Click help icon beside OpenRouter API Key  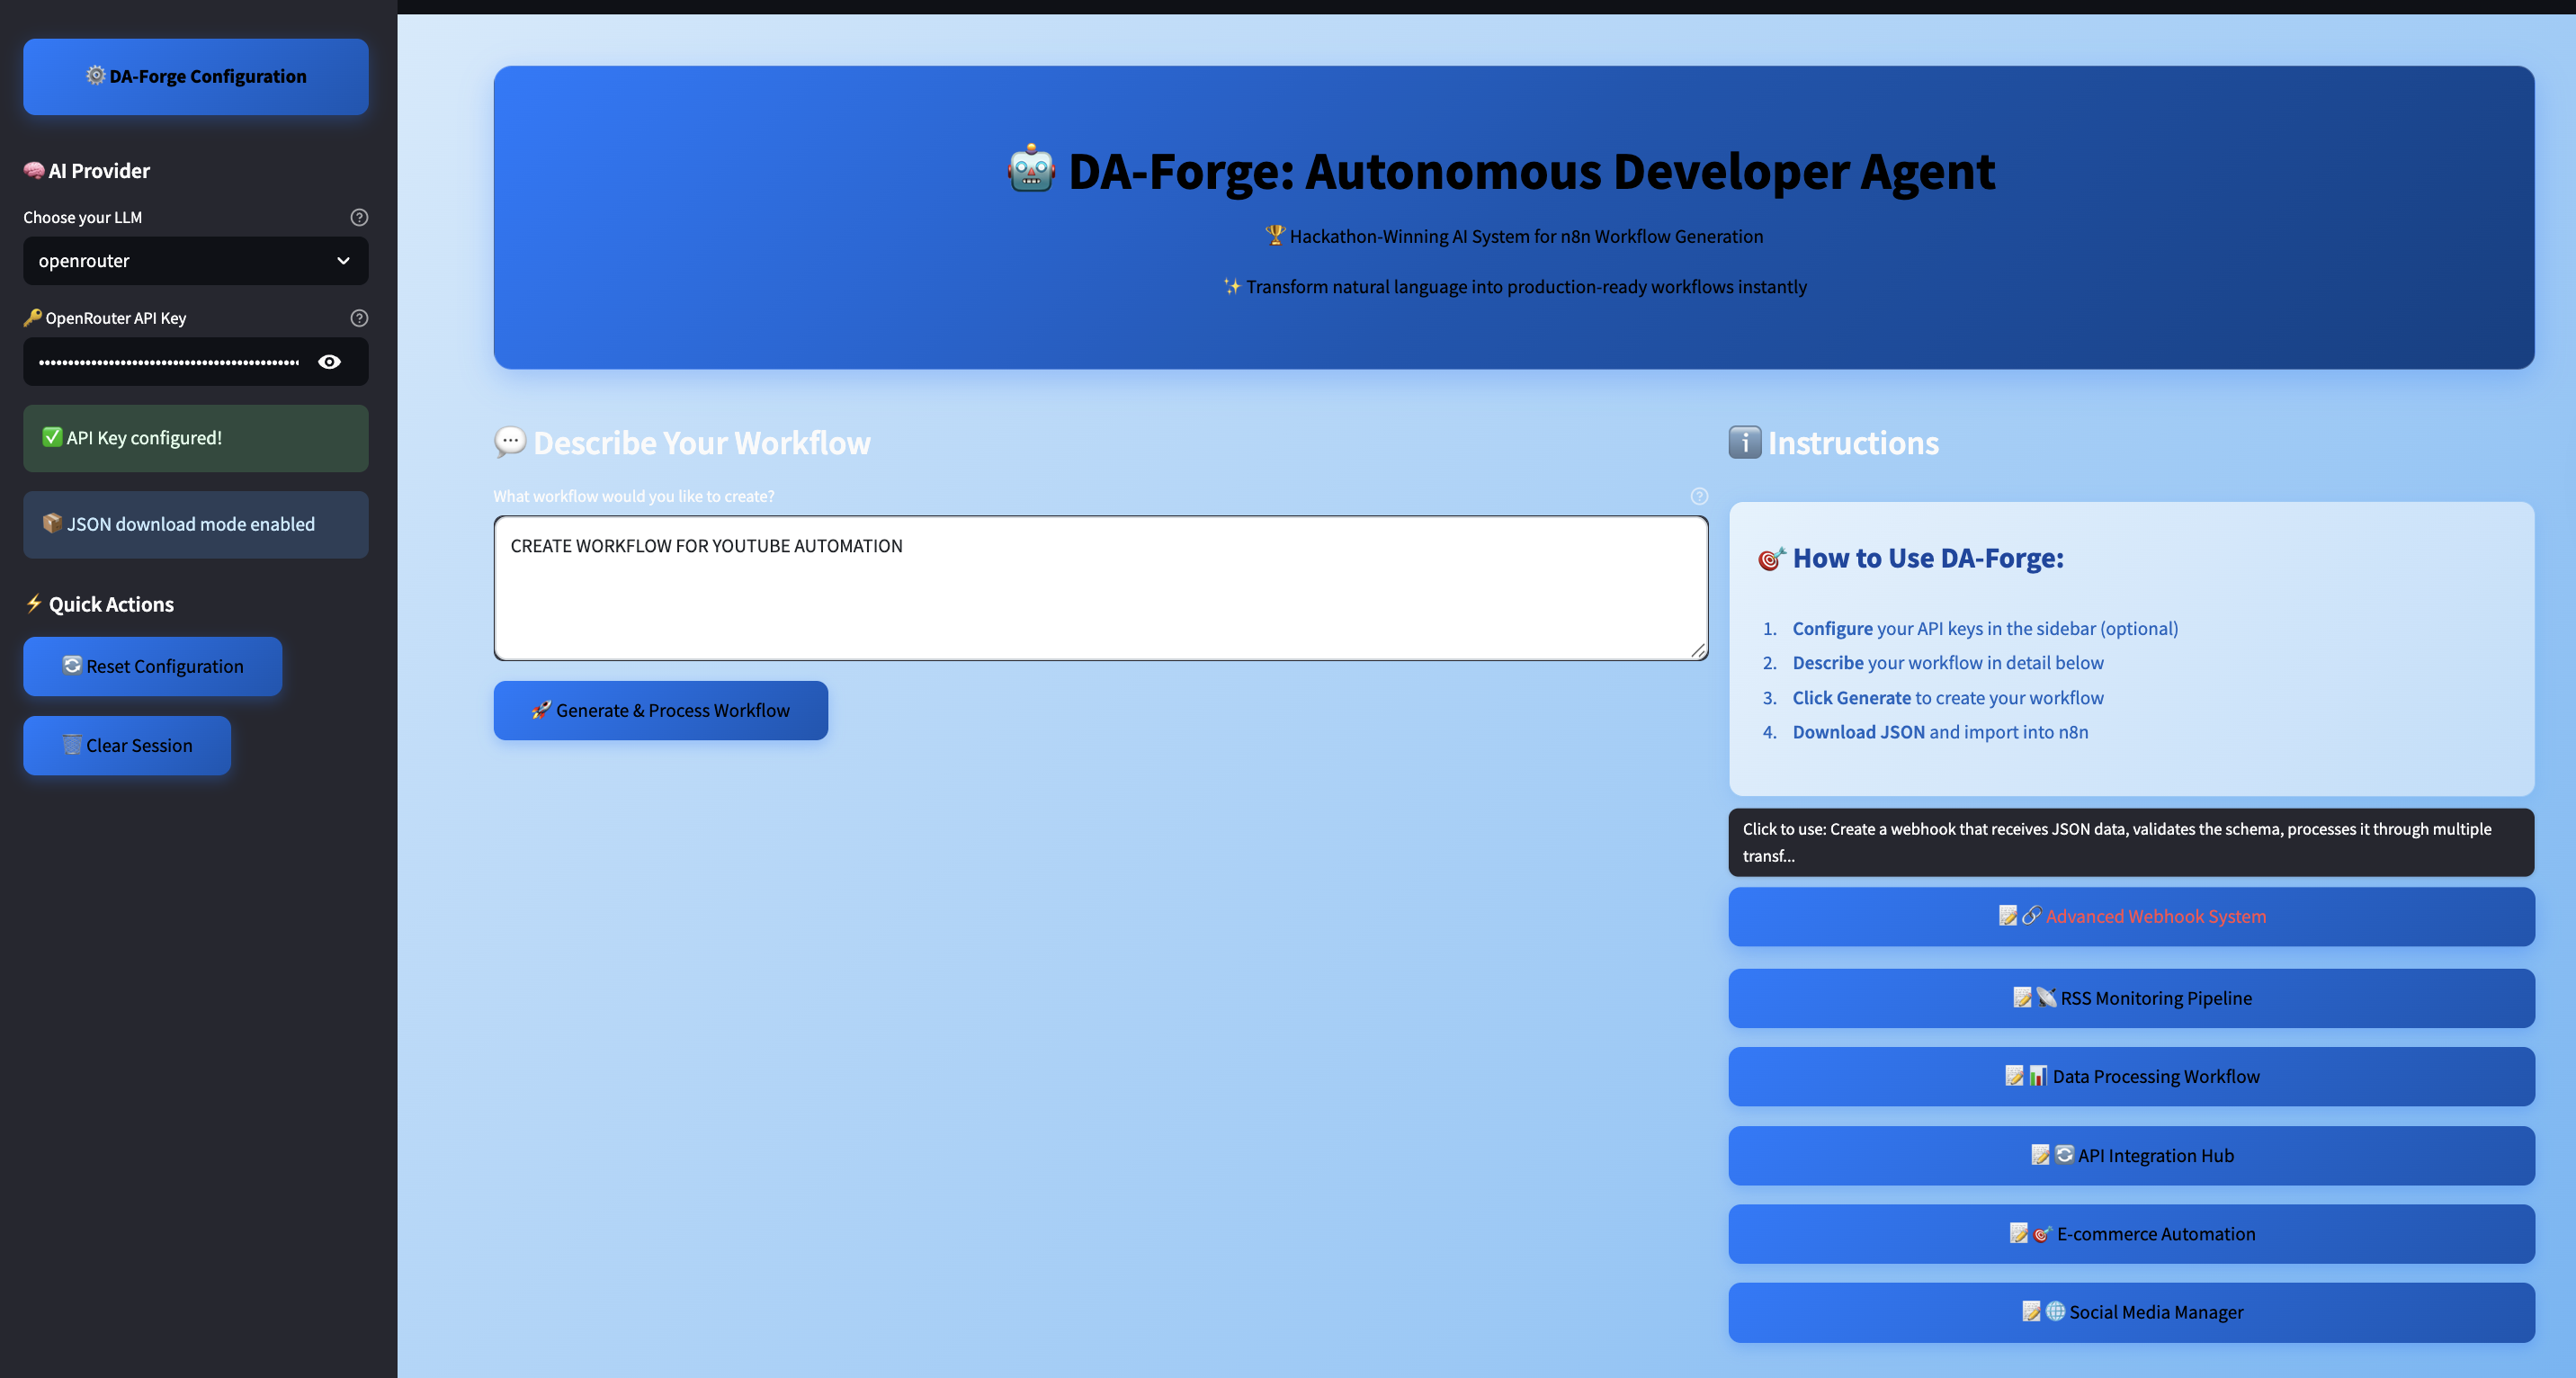(x=359, y=318)
